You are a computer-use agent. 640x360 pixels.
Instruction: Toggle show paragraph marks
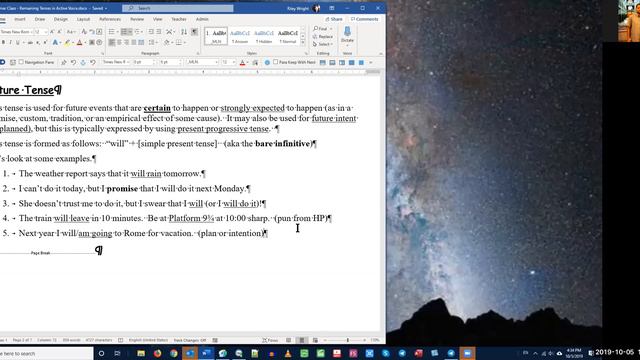(x=195, y=32)
